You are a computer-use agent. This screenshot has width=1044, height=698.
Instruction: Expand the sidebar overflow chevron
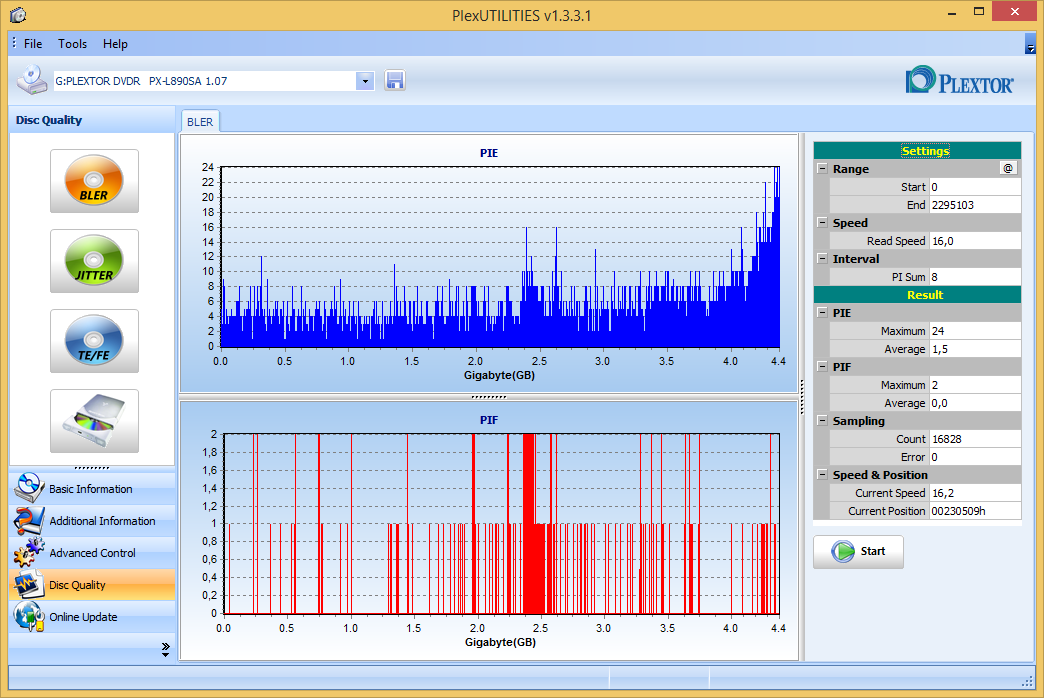(165, 649)
